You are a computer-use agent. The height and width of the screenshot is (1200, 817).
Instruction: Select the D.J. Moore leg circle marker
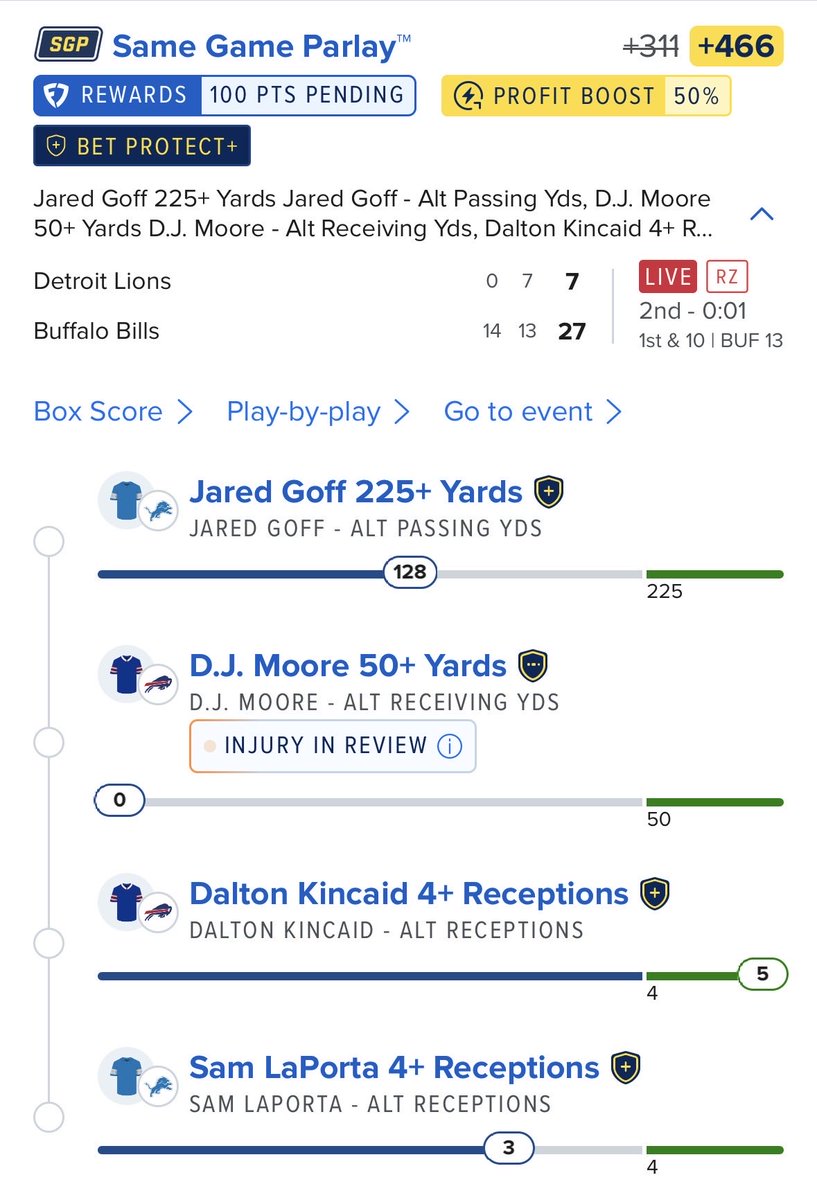(x=48, y=743)
